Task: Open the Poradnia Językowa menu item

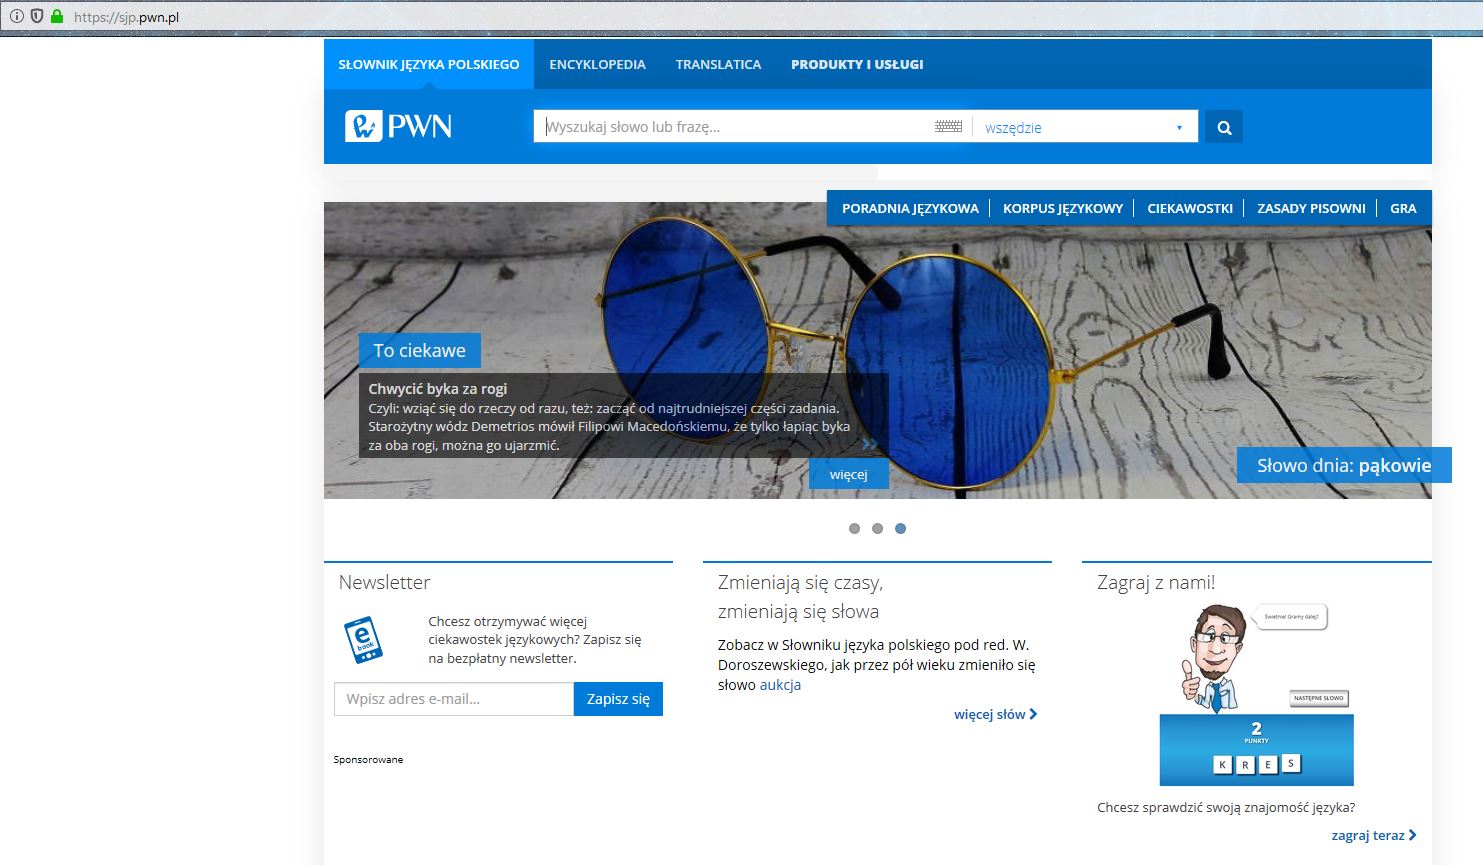Action: coord(910,208)
